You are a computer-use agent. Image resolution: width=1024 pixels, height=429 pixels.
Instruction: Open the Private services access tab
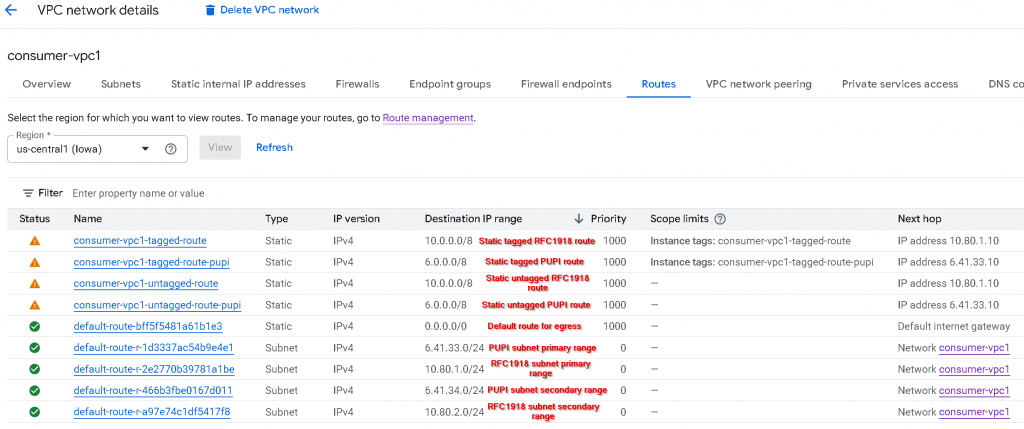(x=899, y=84)
